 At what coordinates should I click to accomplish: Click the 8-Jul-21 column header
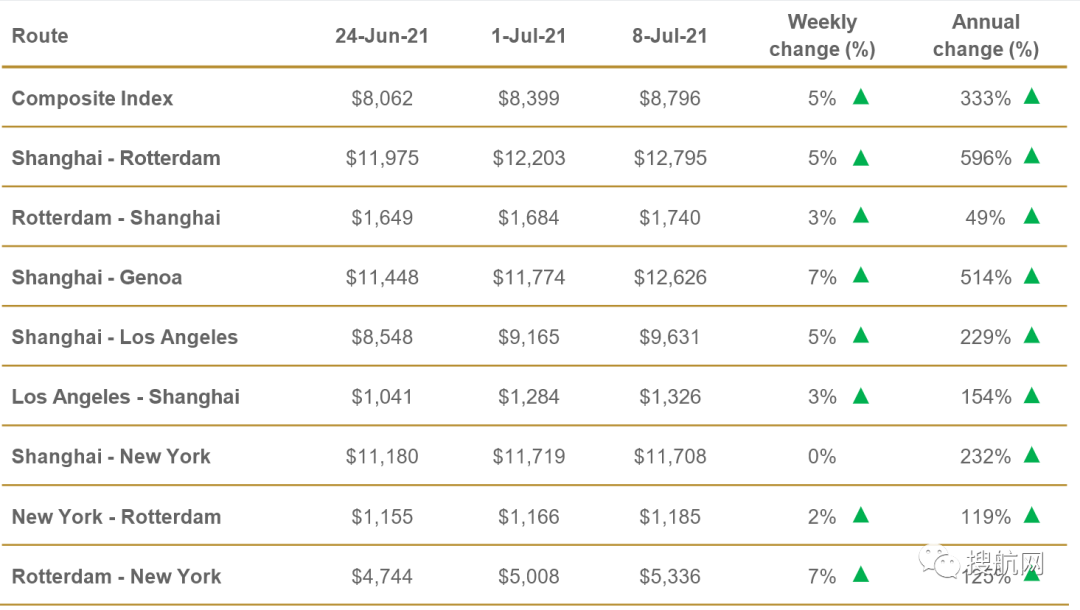(x=669, y=36)
